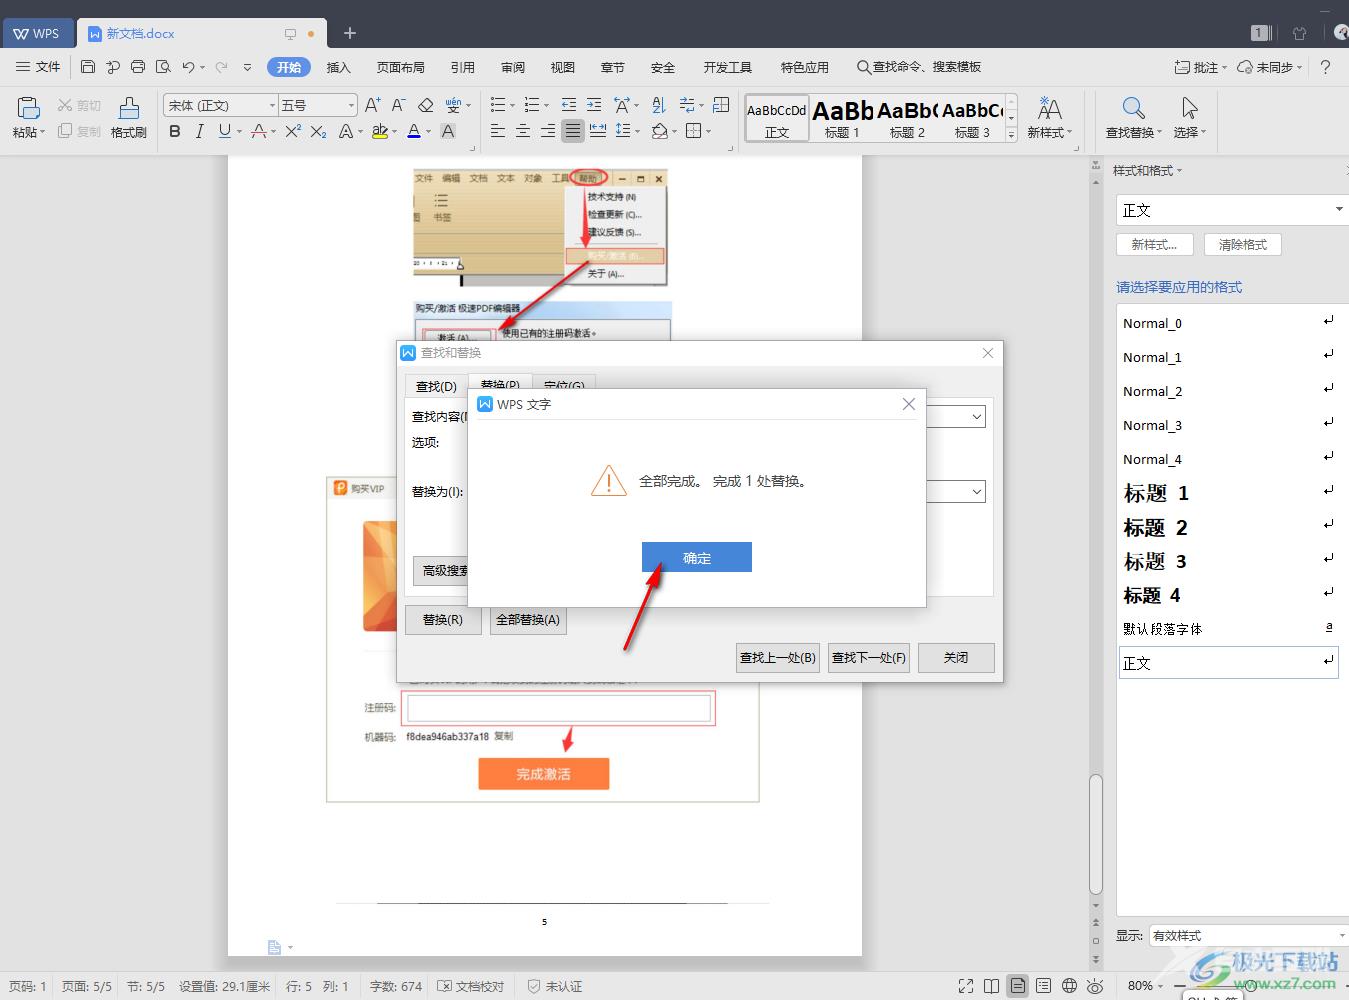The width and height of the screenshot is (1349, 1000).
Task: Click the 清除格式 button
Action: (x=1243, y=244)
